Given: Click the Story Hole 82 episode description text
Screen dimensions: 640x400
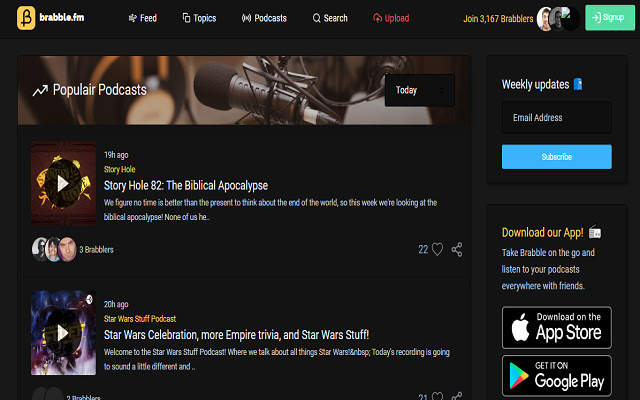Looking at the screenshot, I should pos(270,210).
